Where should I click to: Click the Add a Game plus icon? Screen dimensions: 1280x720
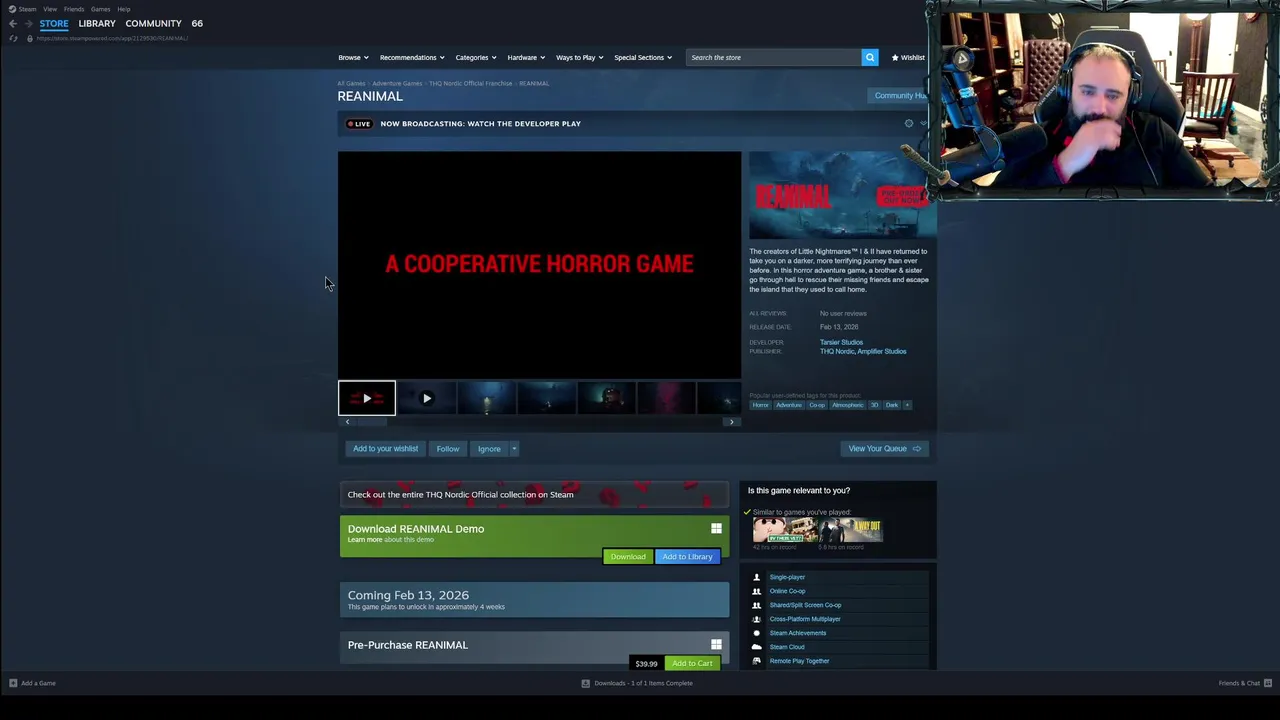point(13,683)
